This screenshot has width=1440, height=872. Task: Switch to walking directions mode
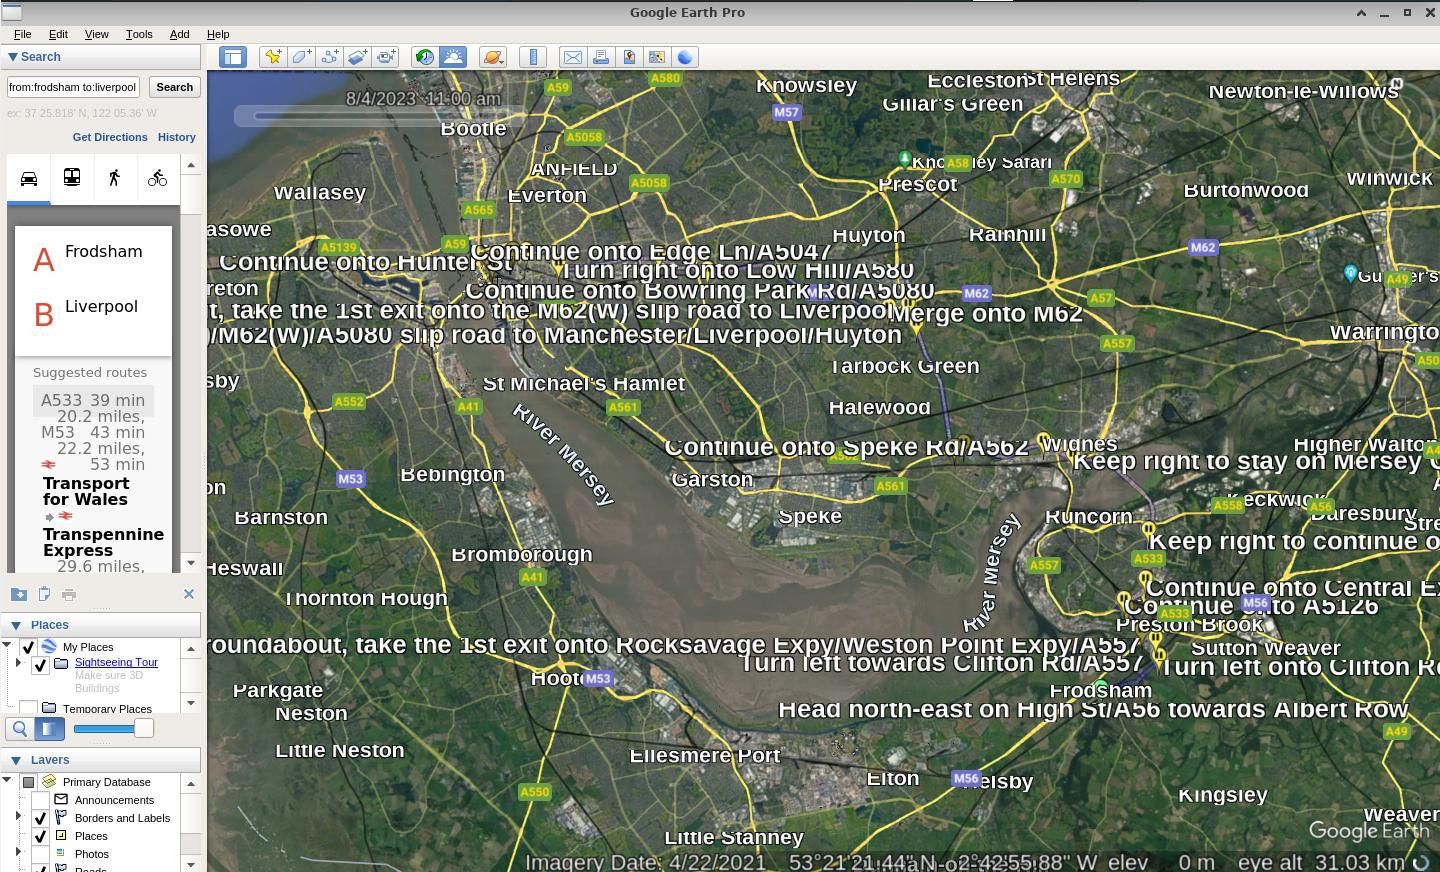(x=114, y=177)
